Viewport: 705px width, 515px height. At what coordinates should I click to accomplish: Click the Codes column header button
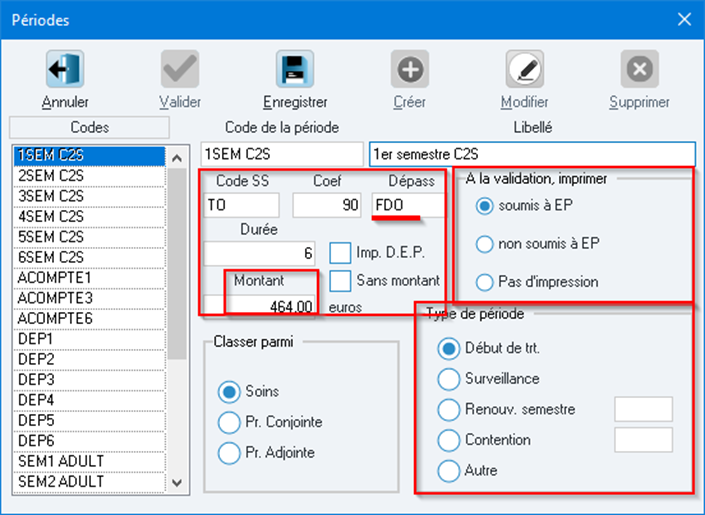pos(89,127)
